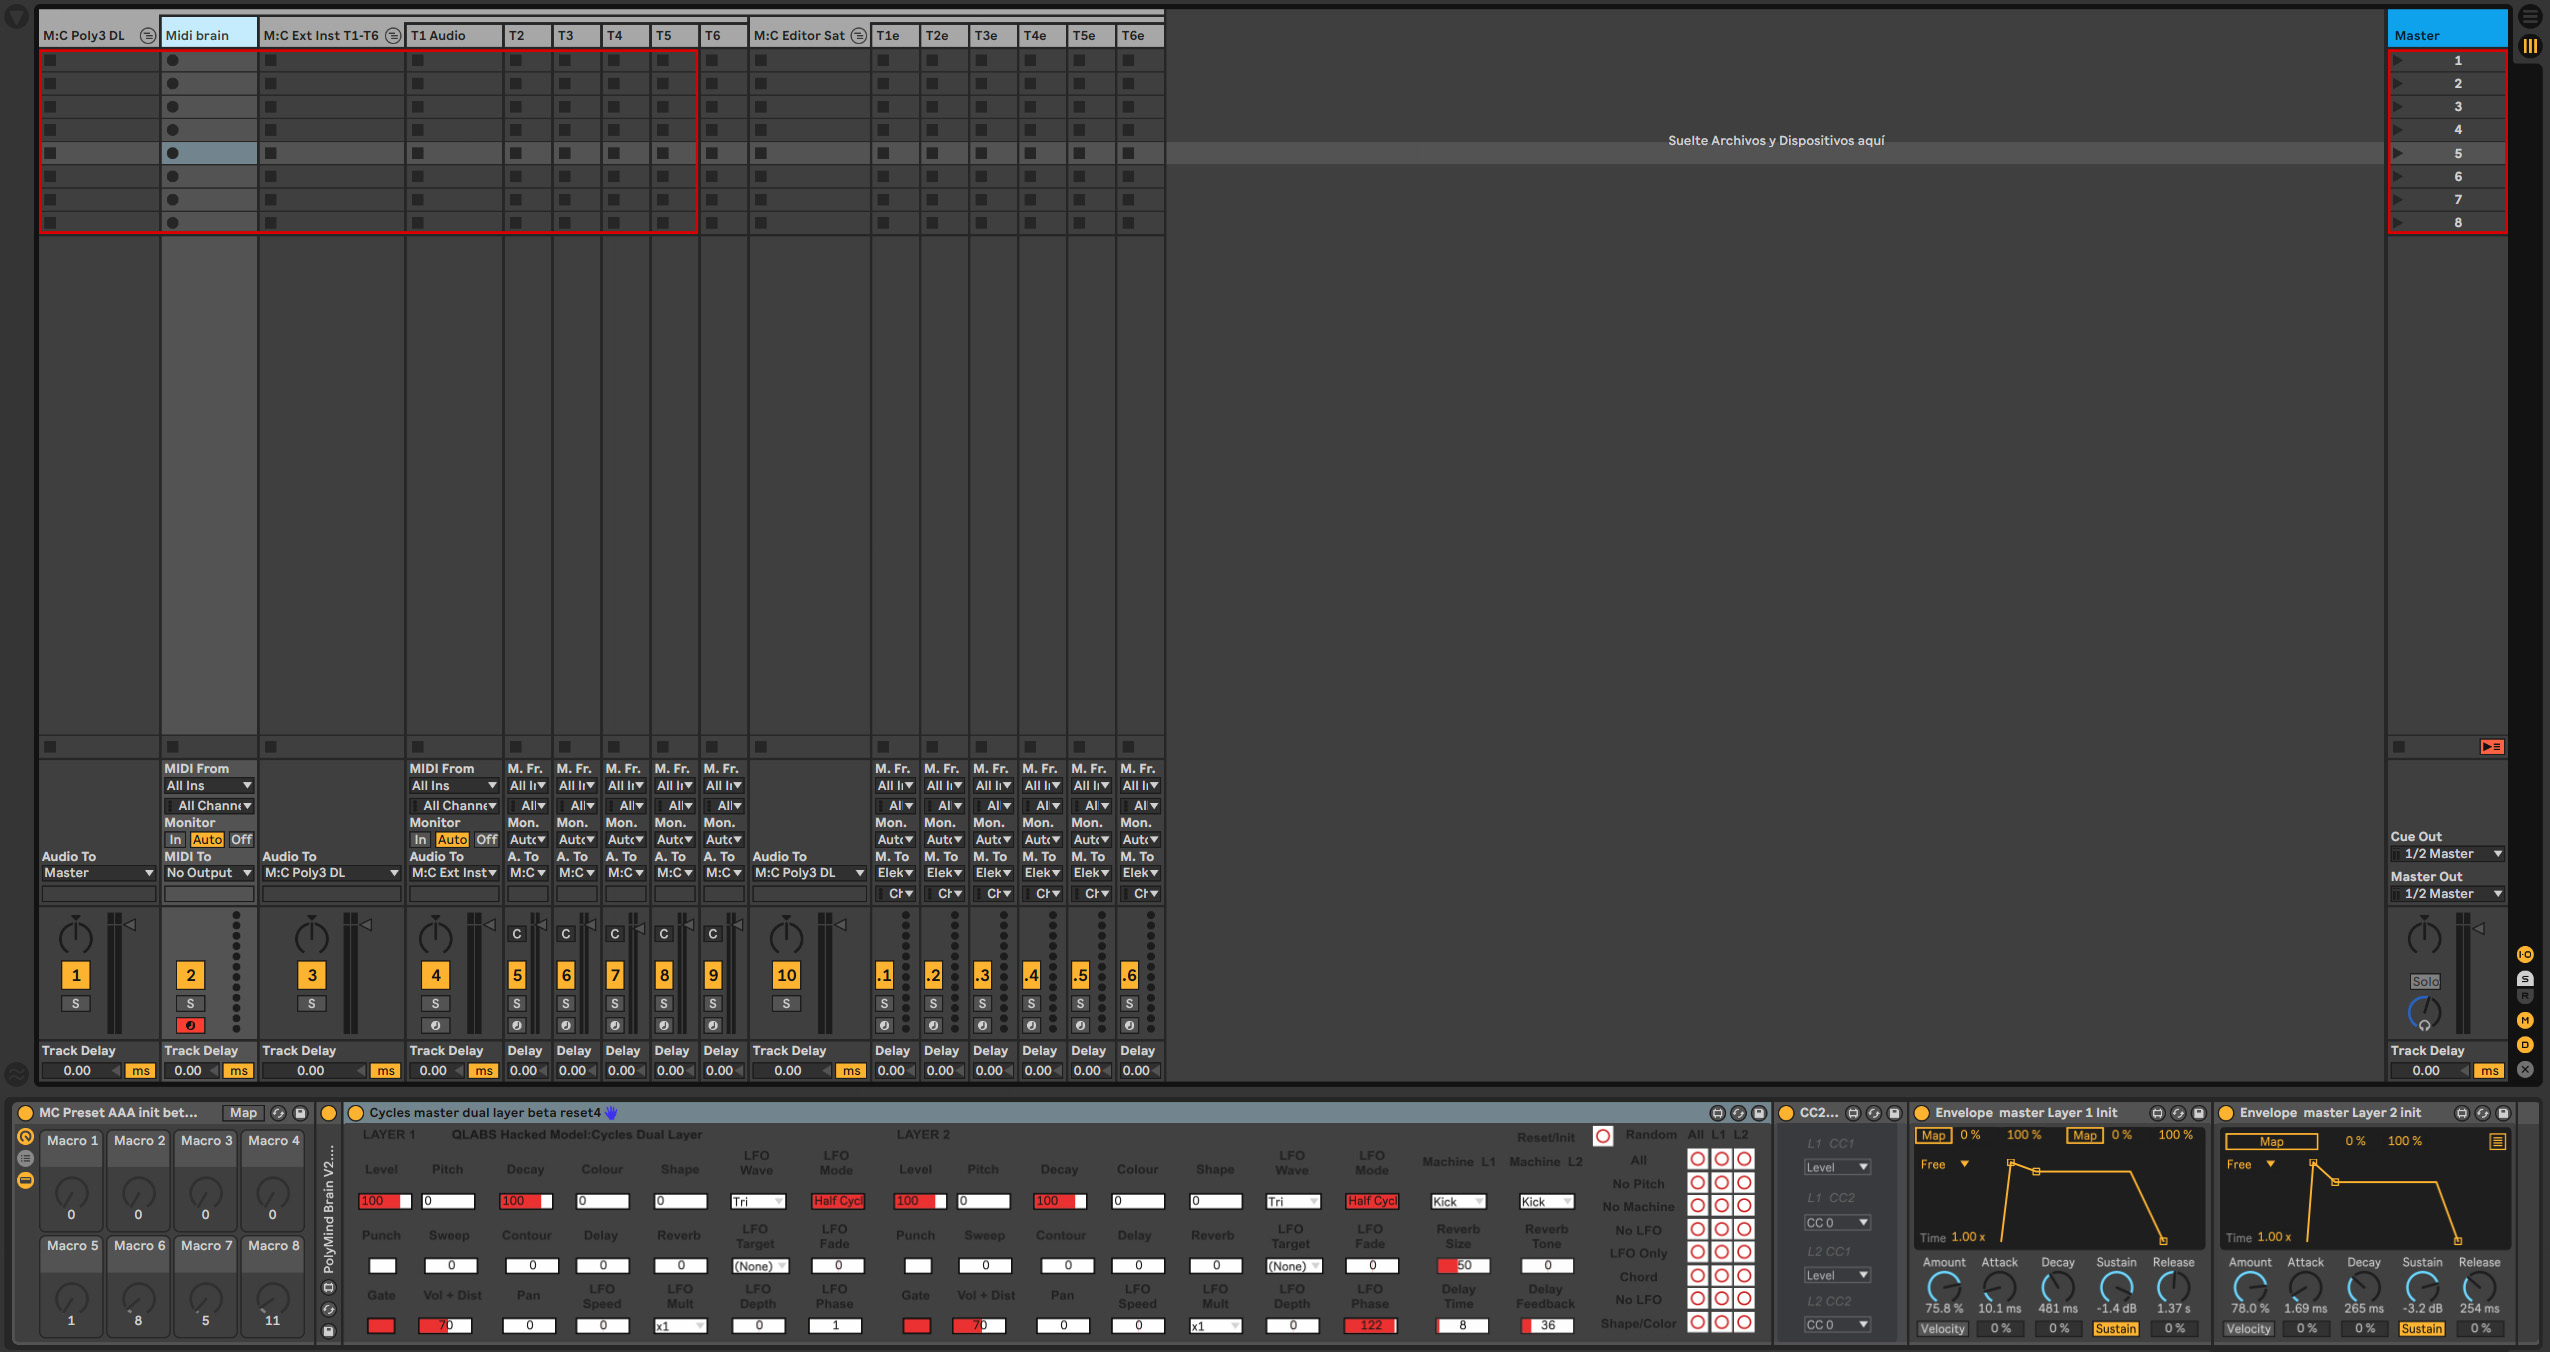Toggle the Mixer section (M) button

2525,1021
